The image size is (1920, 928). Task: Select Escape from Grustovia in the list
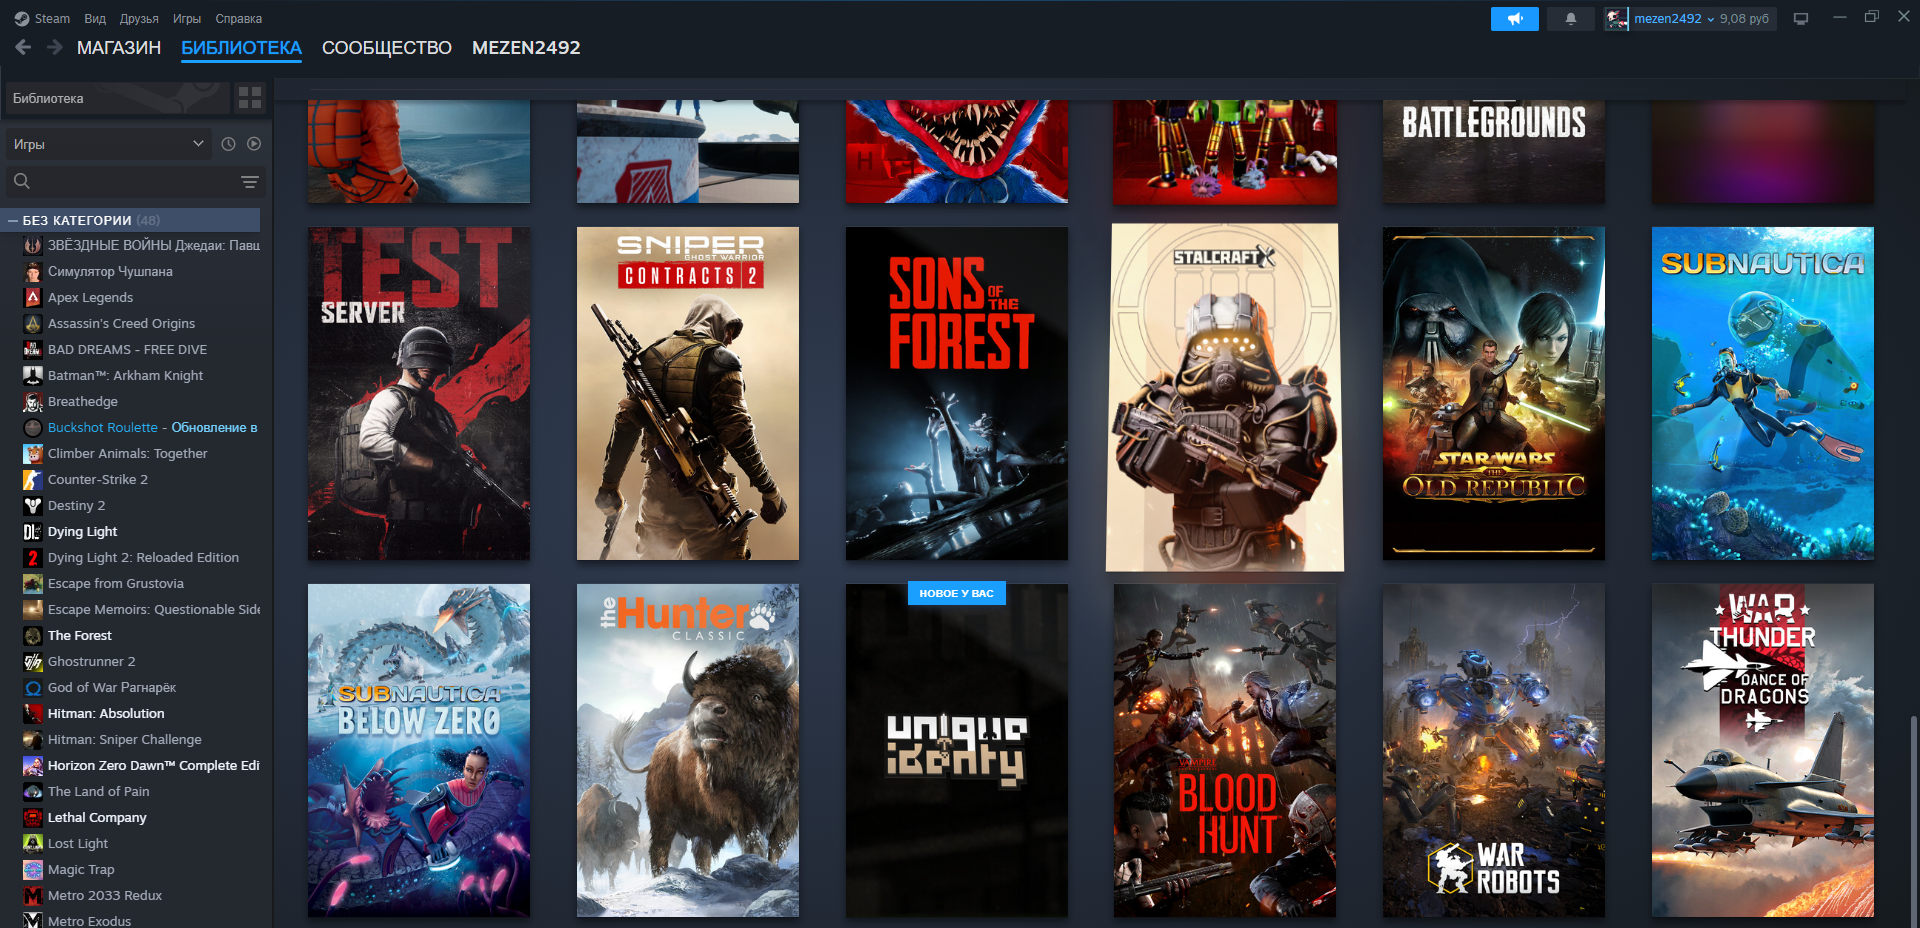click(x=115, y=583)
